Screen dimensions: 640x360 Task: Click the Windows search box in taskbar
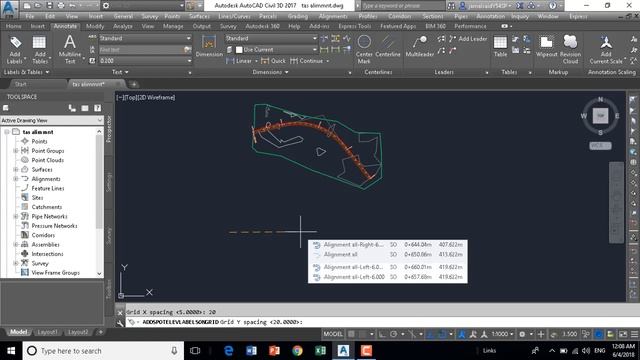(103, 351)
